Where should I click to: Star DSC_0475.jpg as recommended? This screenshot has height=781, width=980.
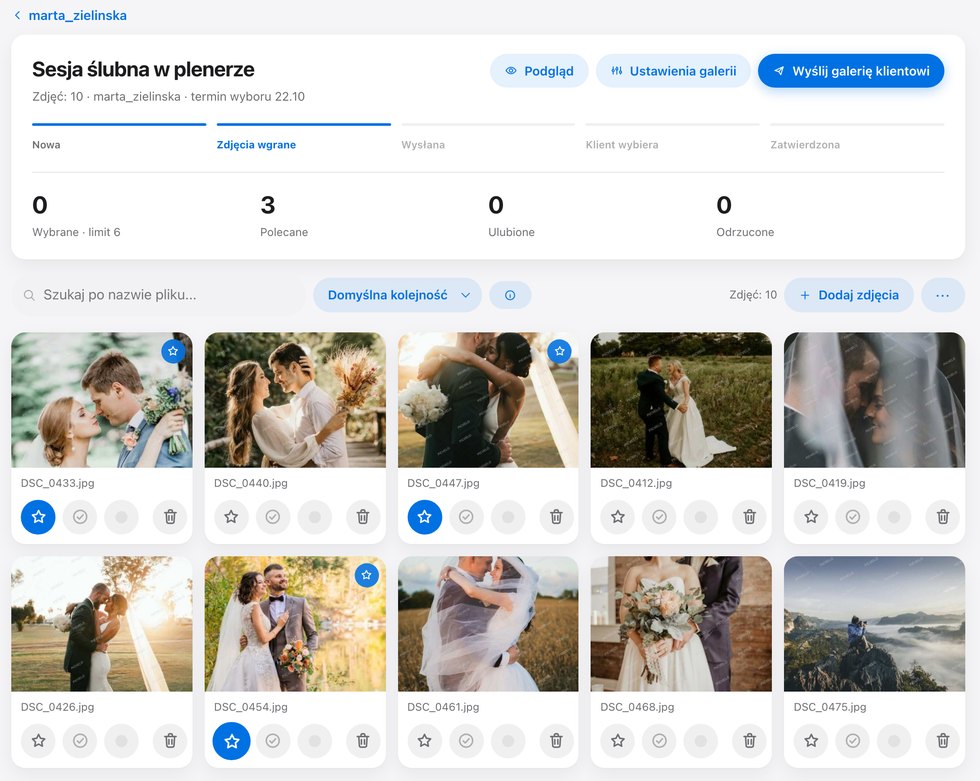[x=811, y=740]
